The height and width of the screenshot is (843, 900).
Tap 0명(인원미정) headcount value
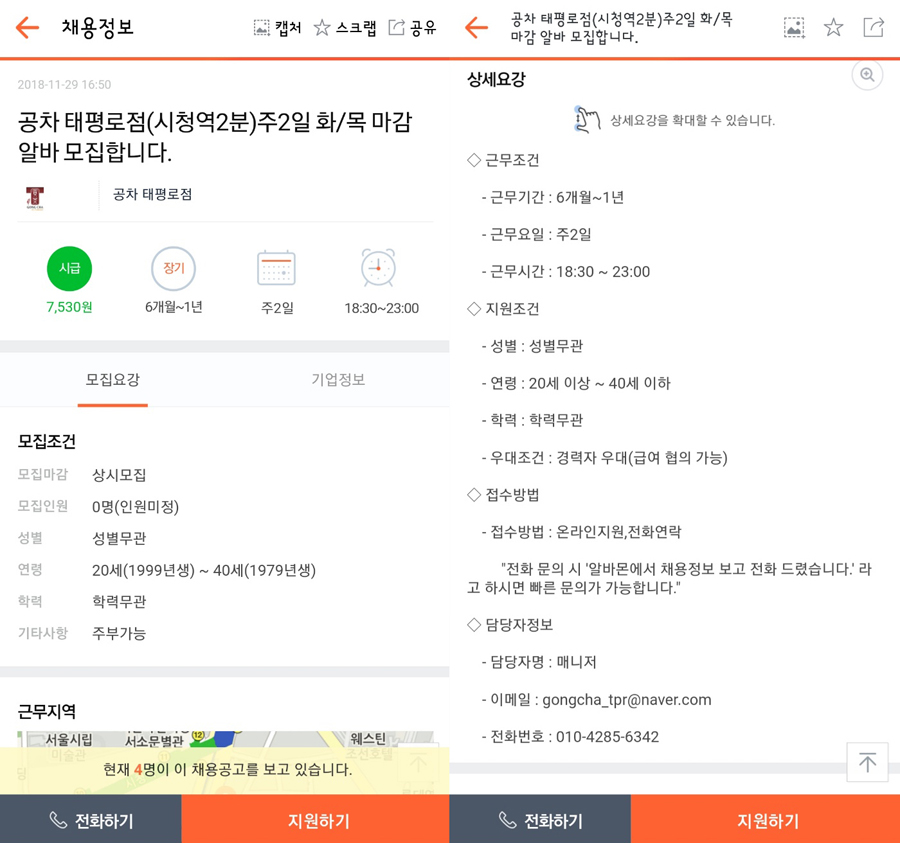(135, 507)
